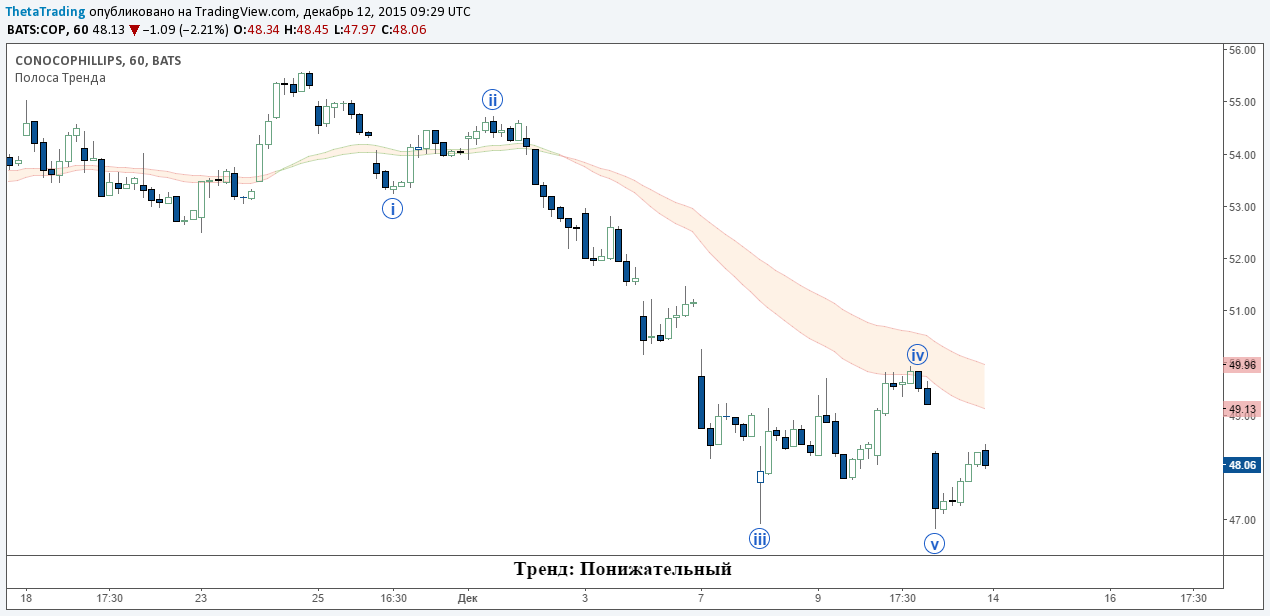1270x616 pixels.
Task: Click the 56.00 price axis value
Action: click(x=1242, y=50)
